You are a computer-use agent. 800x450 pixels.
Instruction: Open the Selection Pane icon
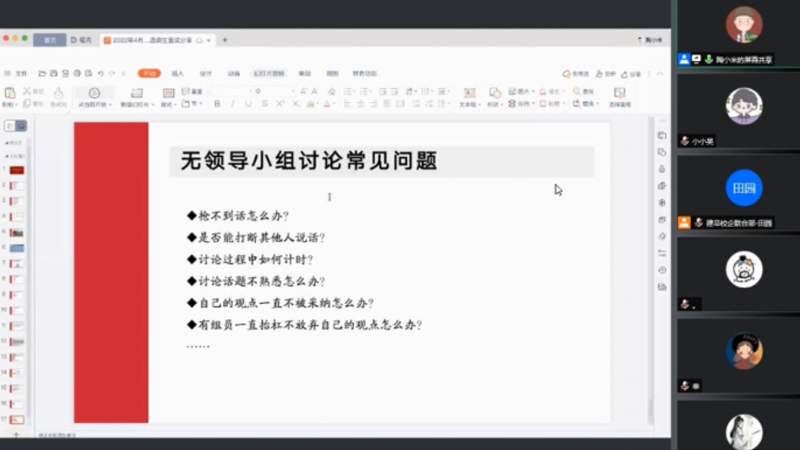(620, 92)
